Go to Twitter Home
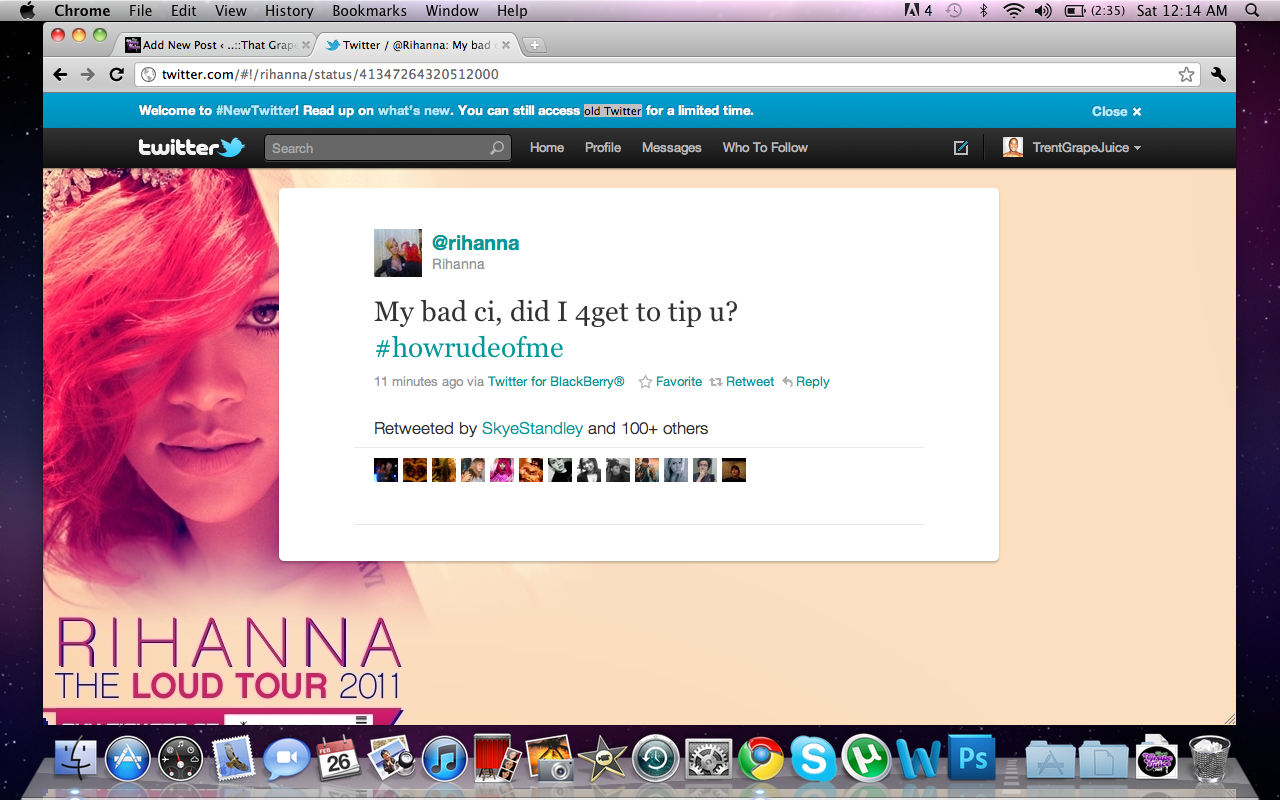1280x800 pixels. [x=547, y=148]
